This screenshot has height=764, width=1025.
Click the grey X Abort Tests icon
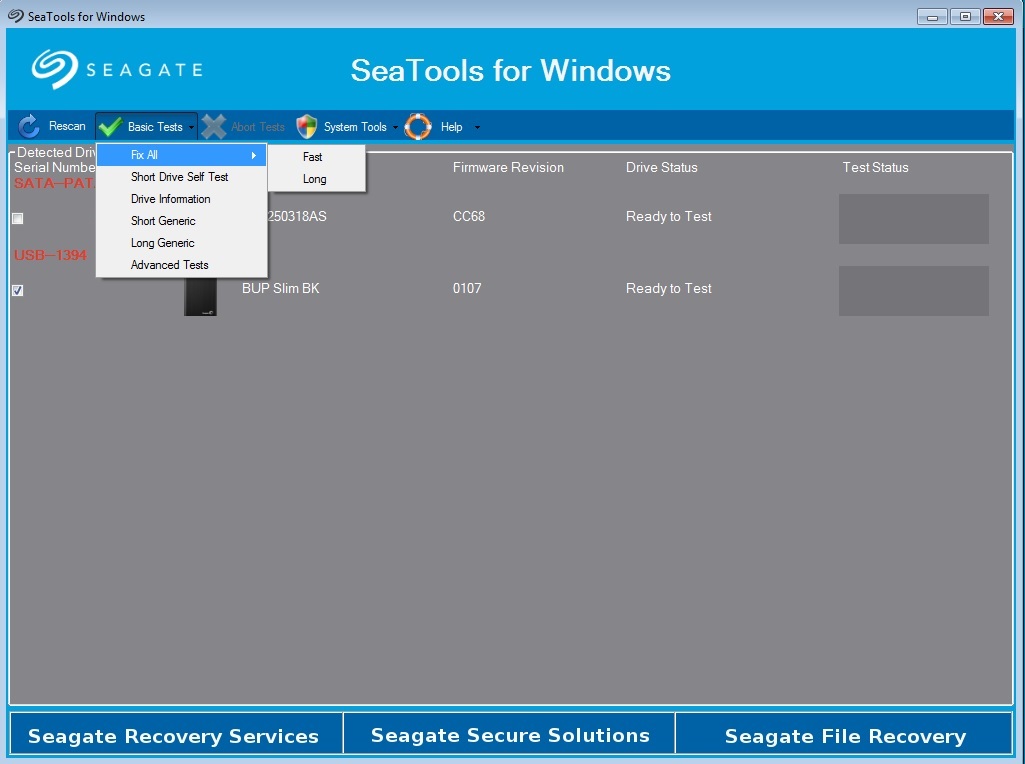[x=213, y=126]
